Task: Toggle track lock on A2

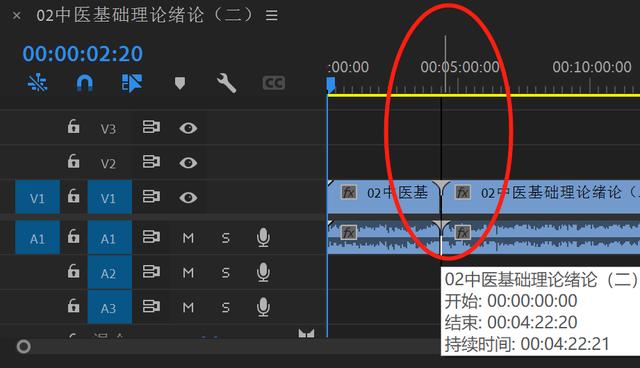Action: coord(73,271)
